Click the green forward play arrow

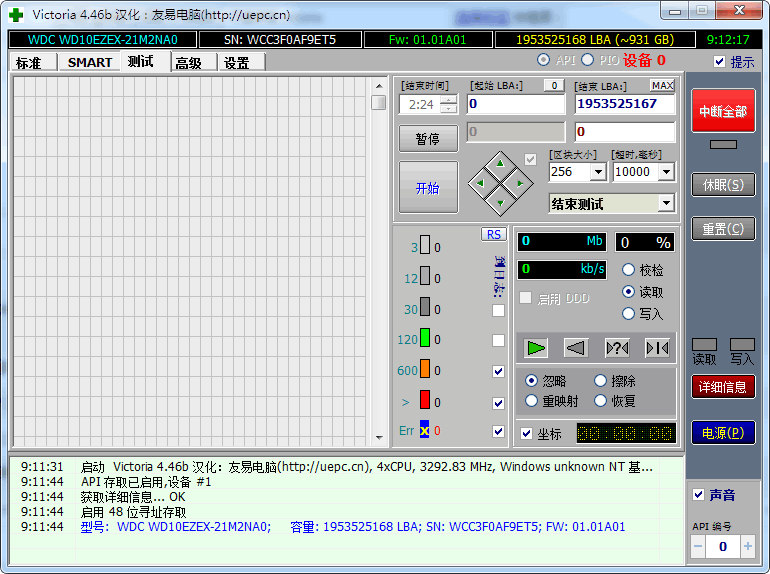(x=536, y=348)
